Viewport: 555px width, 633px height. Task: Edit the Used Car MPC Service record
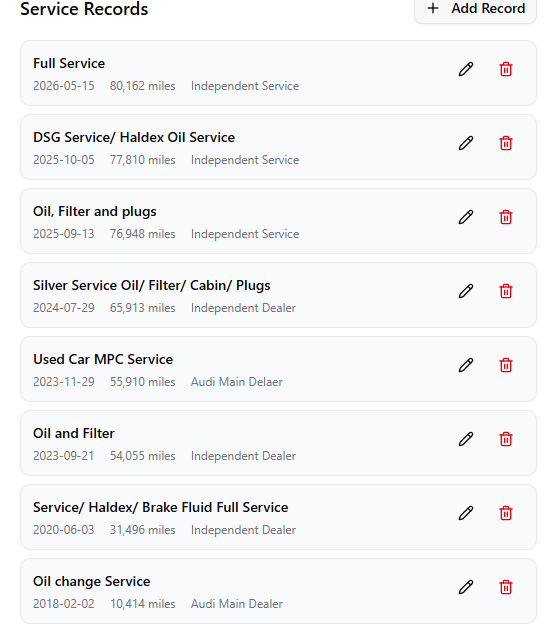466,365
